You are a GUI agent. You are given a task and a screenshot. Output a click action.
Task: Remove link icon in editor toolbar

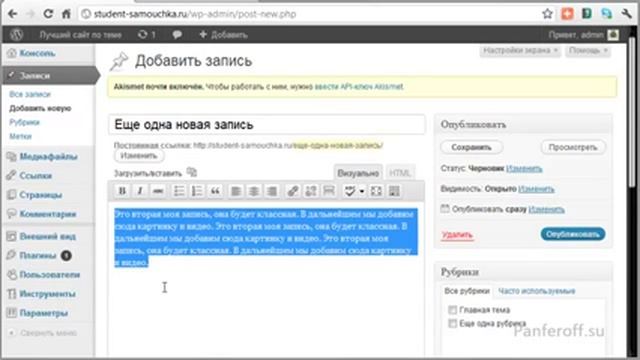[311, 191]
